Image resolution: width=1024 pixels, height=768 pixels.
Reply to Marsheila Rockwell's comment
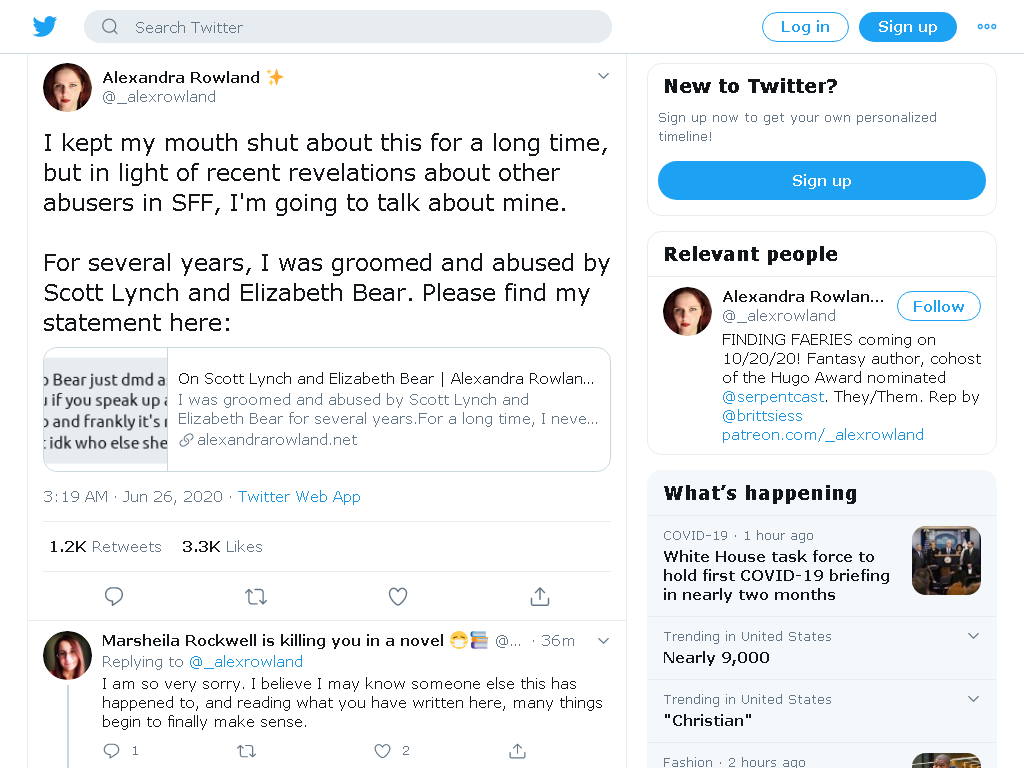click(x=112, y=751)
